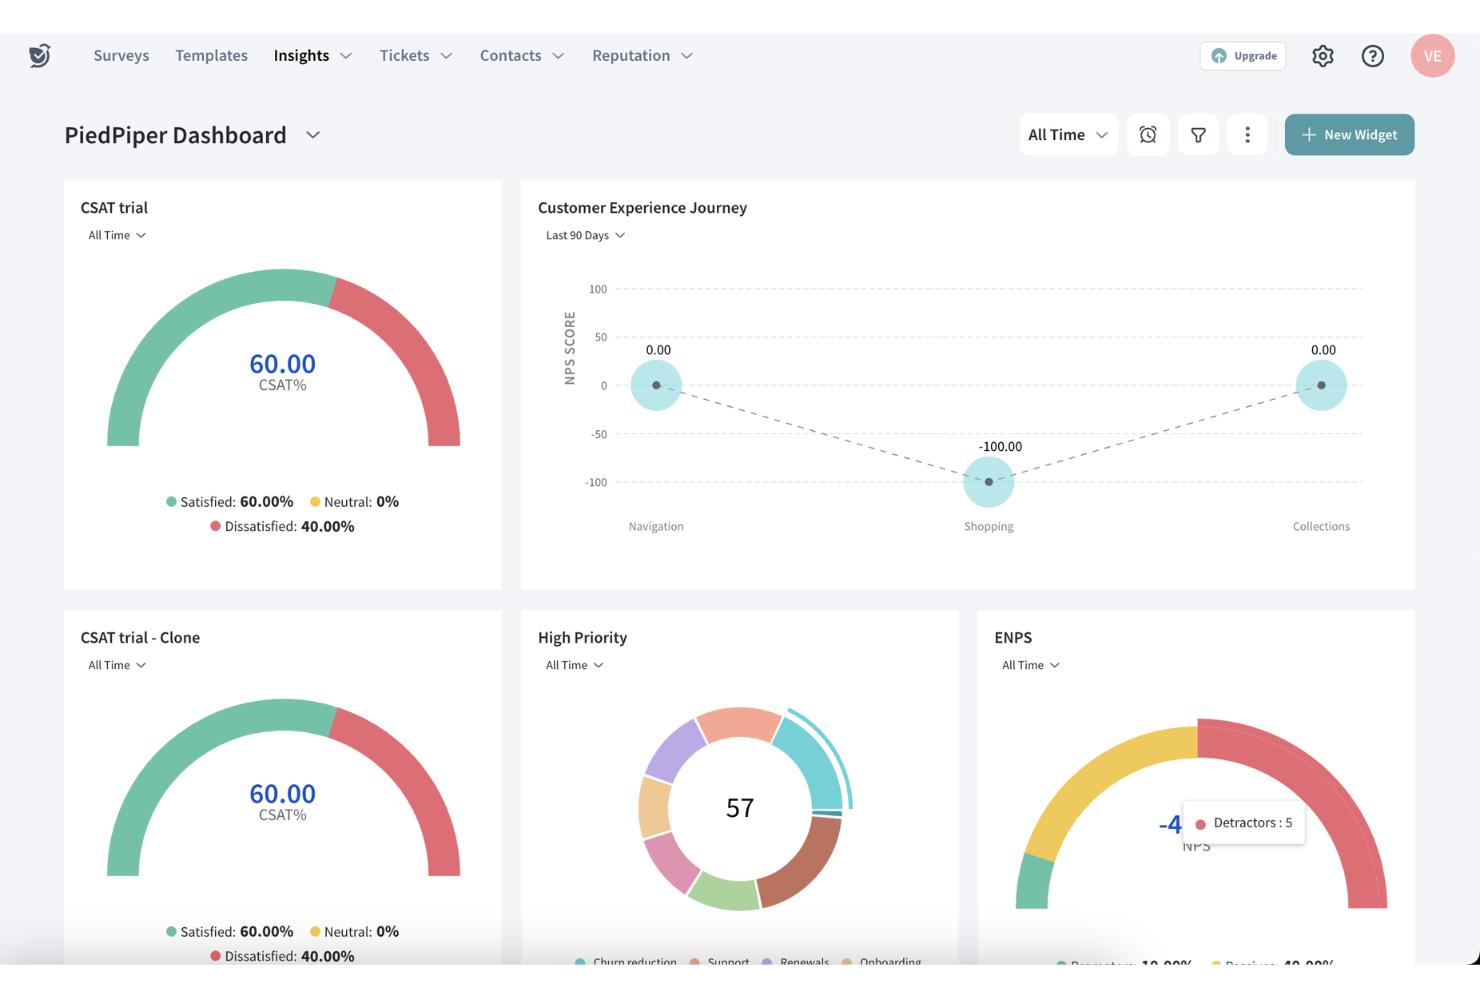The height and width of the screenshot is (987, 1480).
Task: Click the filter icon near New Widget
Action: [x=1198, y=134]
